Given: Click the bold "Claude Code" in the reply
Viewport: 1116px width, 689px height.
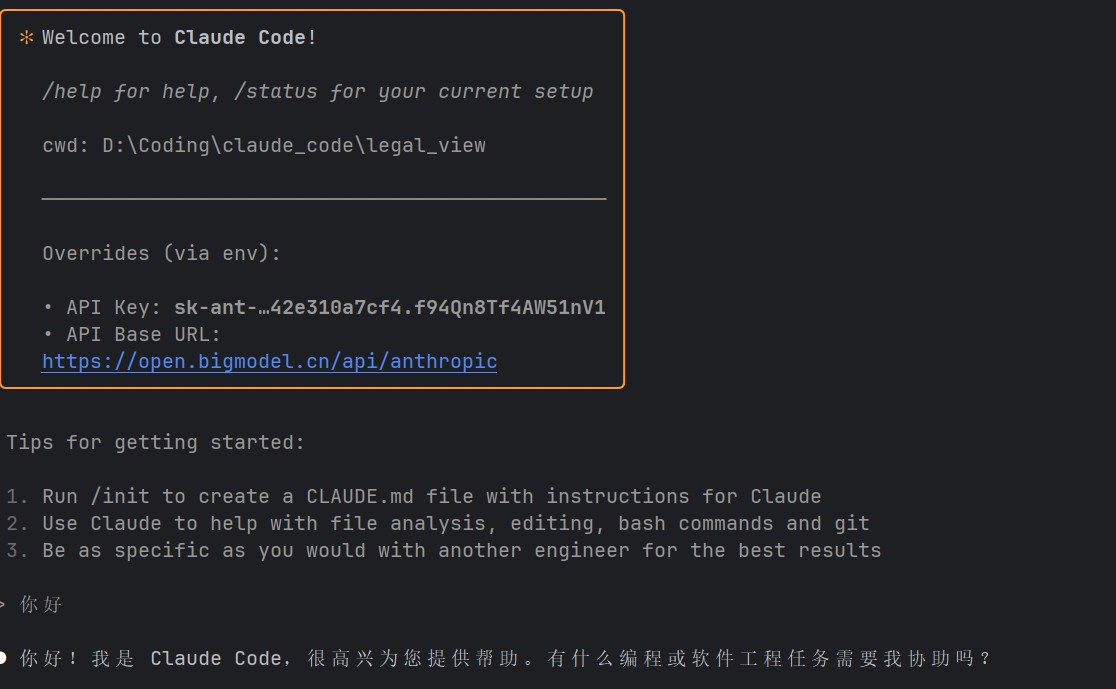Looking at the screenshot, I should 216,659.
